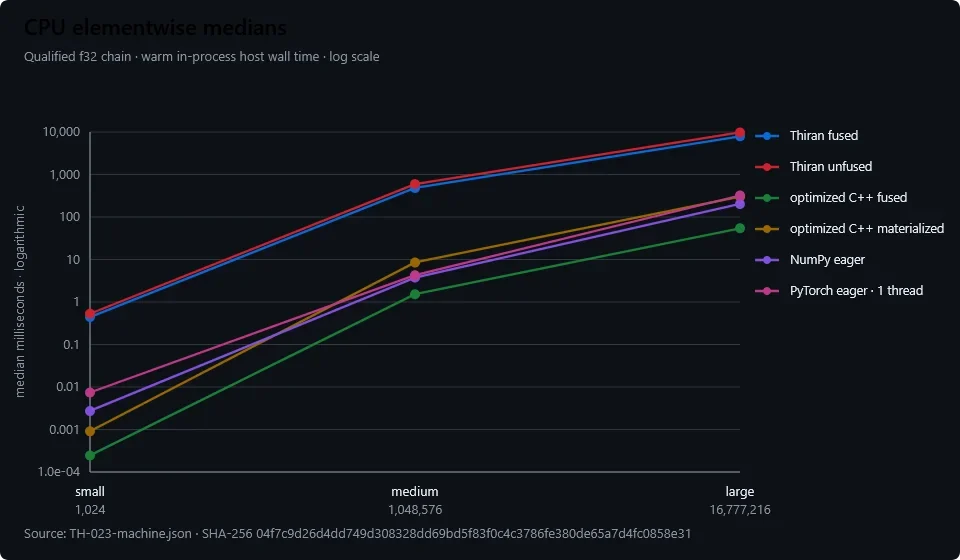Viewport: 960px width, 560px height.
Task: Click optimized C++ materialized legend marker
Action: pos(767,229)
